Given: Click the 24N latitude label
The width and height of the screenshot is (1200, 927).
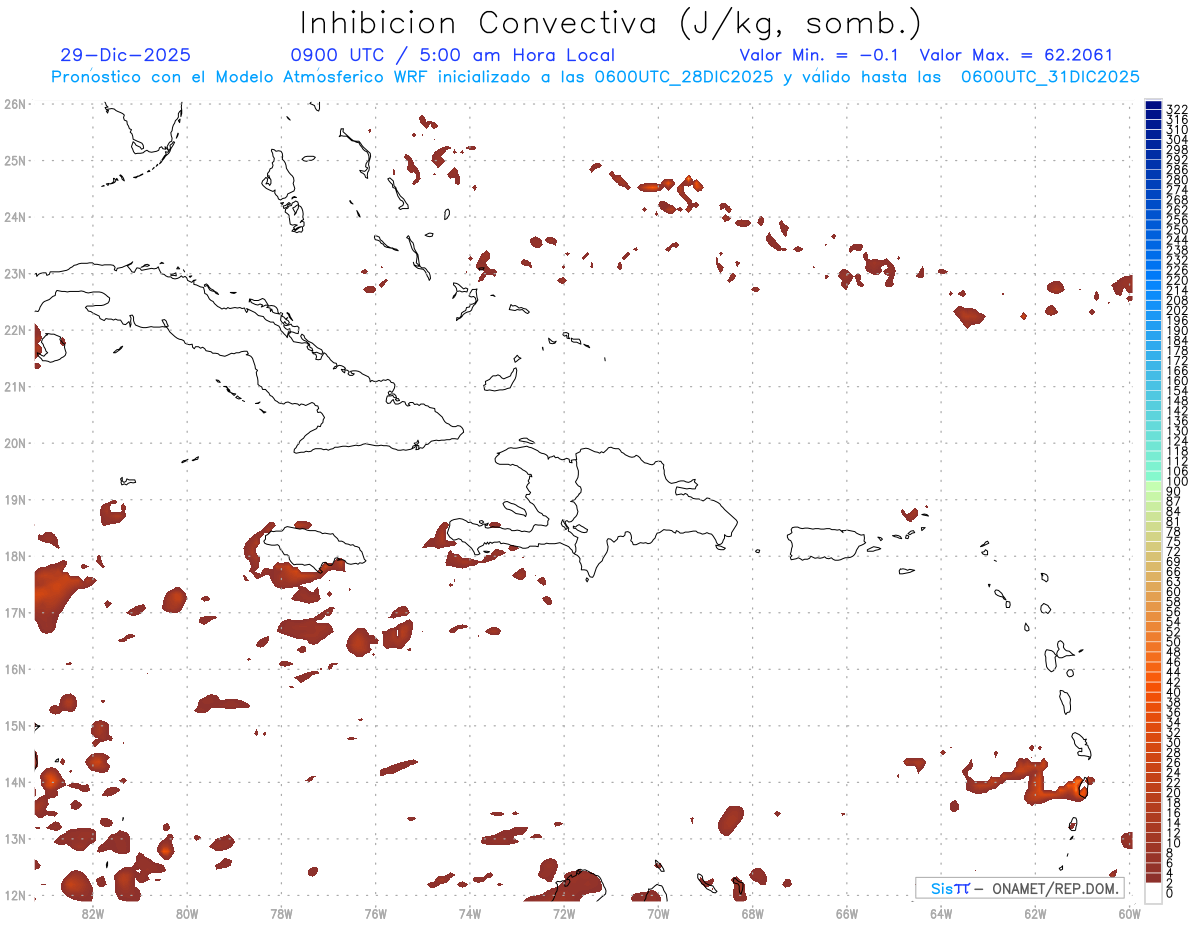Looking at the screenshot, I should [x=15, y=217].
